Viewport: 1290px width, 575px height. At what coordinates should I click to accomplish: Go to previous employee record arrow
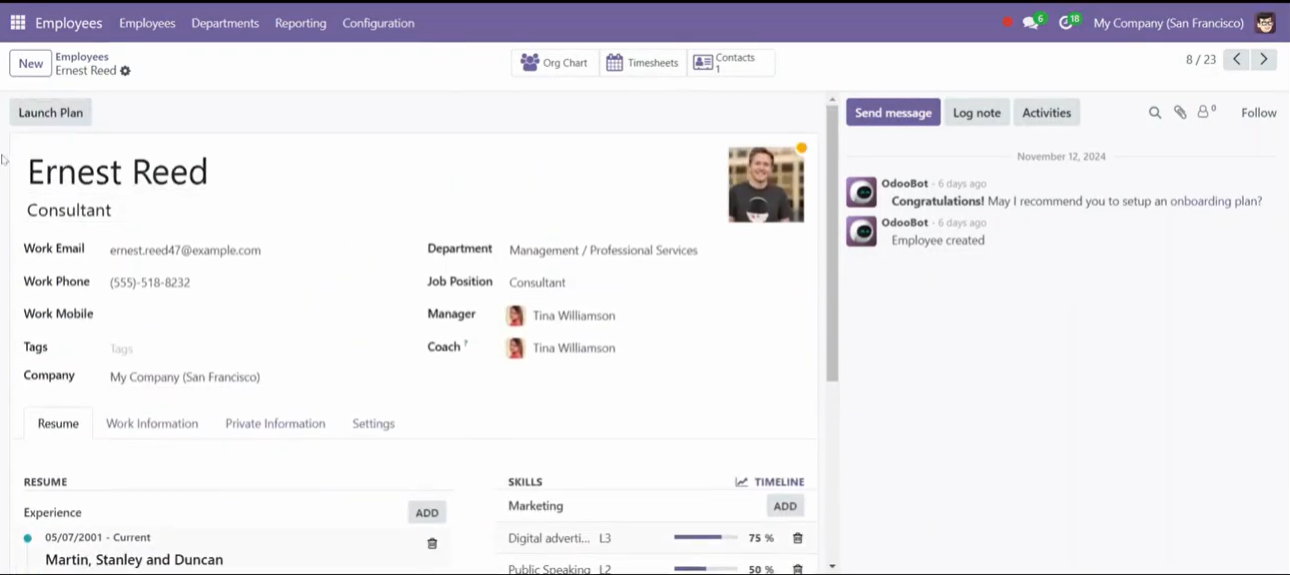1237,60
